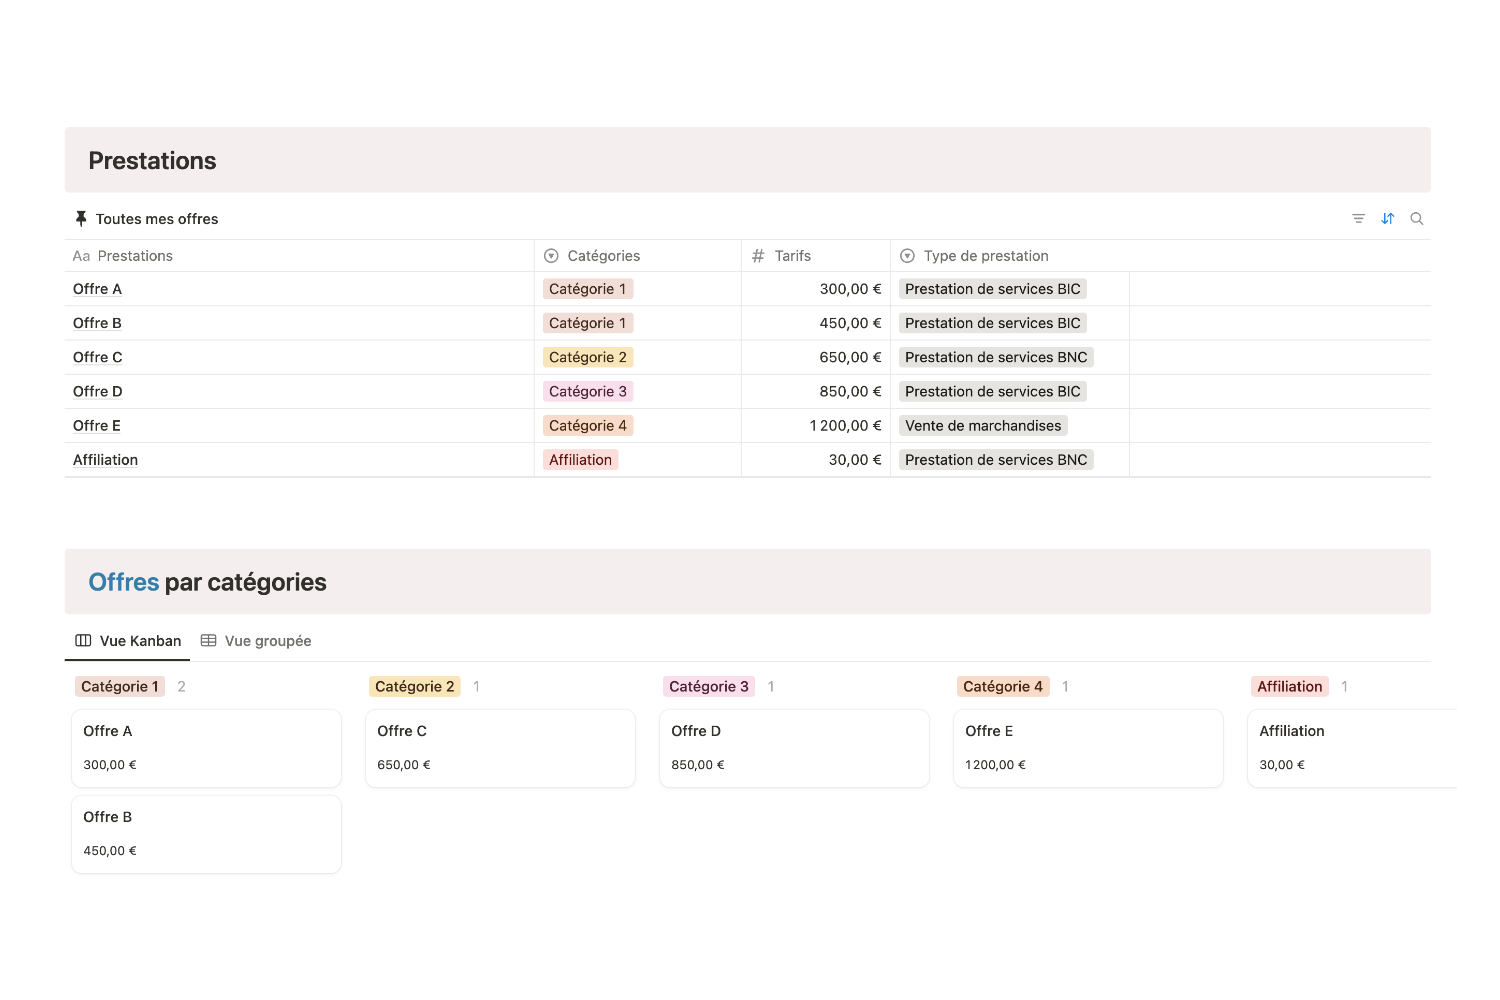Click the Catégorie 3 tag in Offre D row
Viewport: 1500px width, 1000px height.
pos(588,391)
